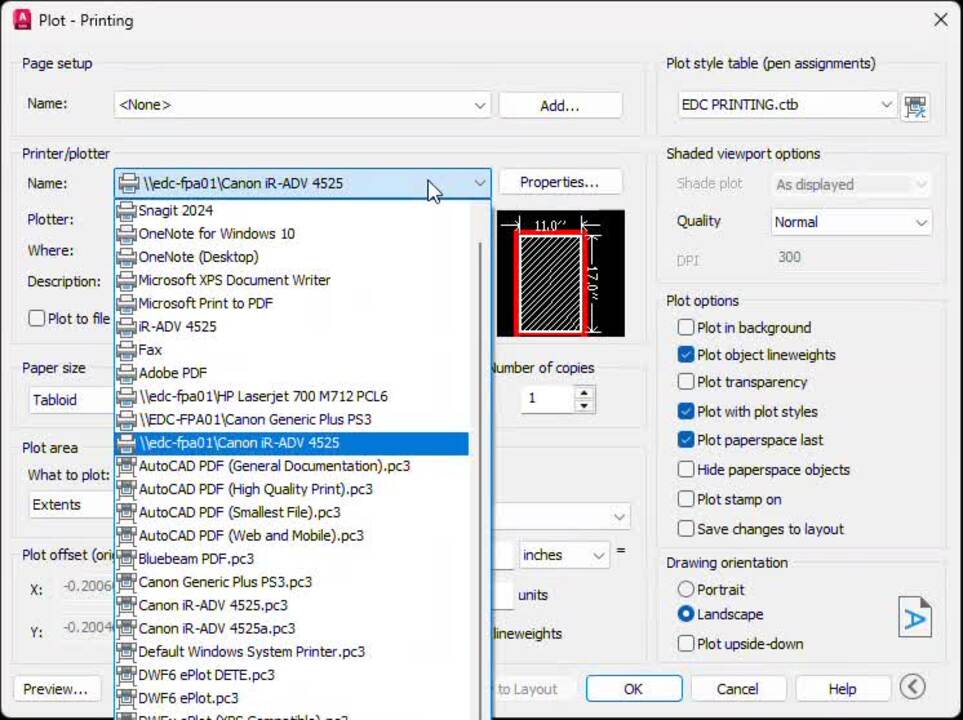Pick AutoCAD PDF (High Quality Print).pc3
This screenshot has height=720, width=963.
255,489
